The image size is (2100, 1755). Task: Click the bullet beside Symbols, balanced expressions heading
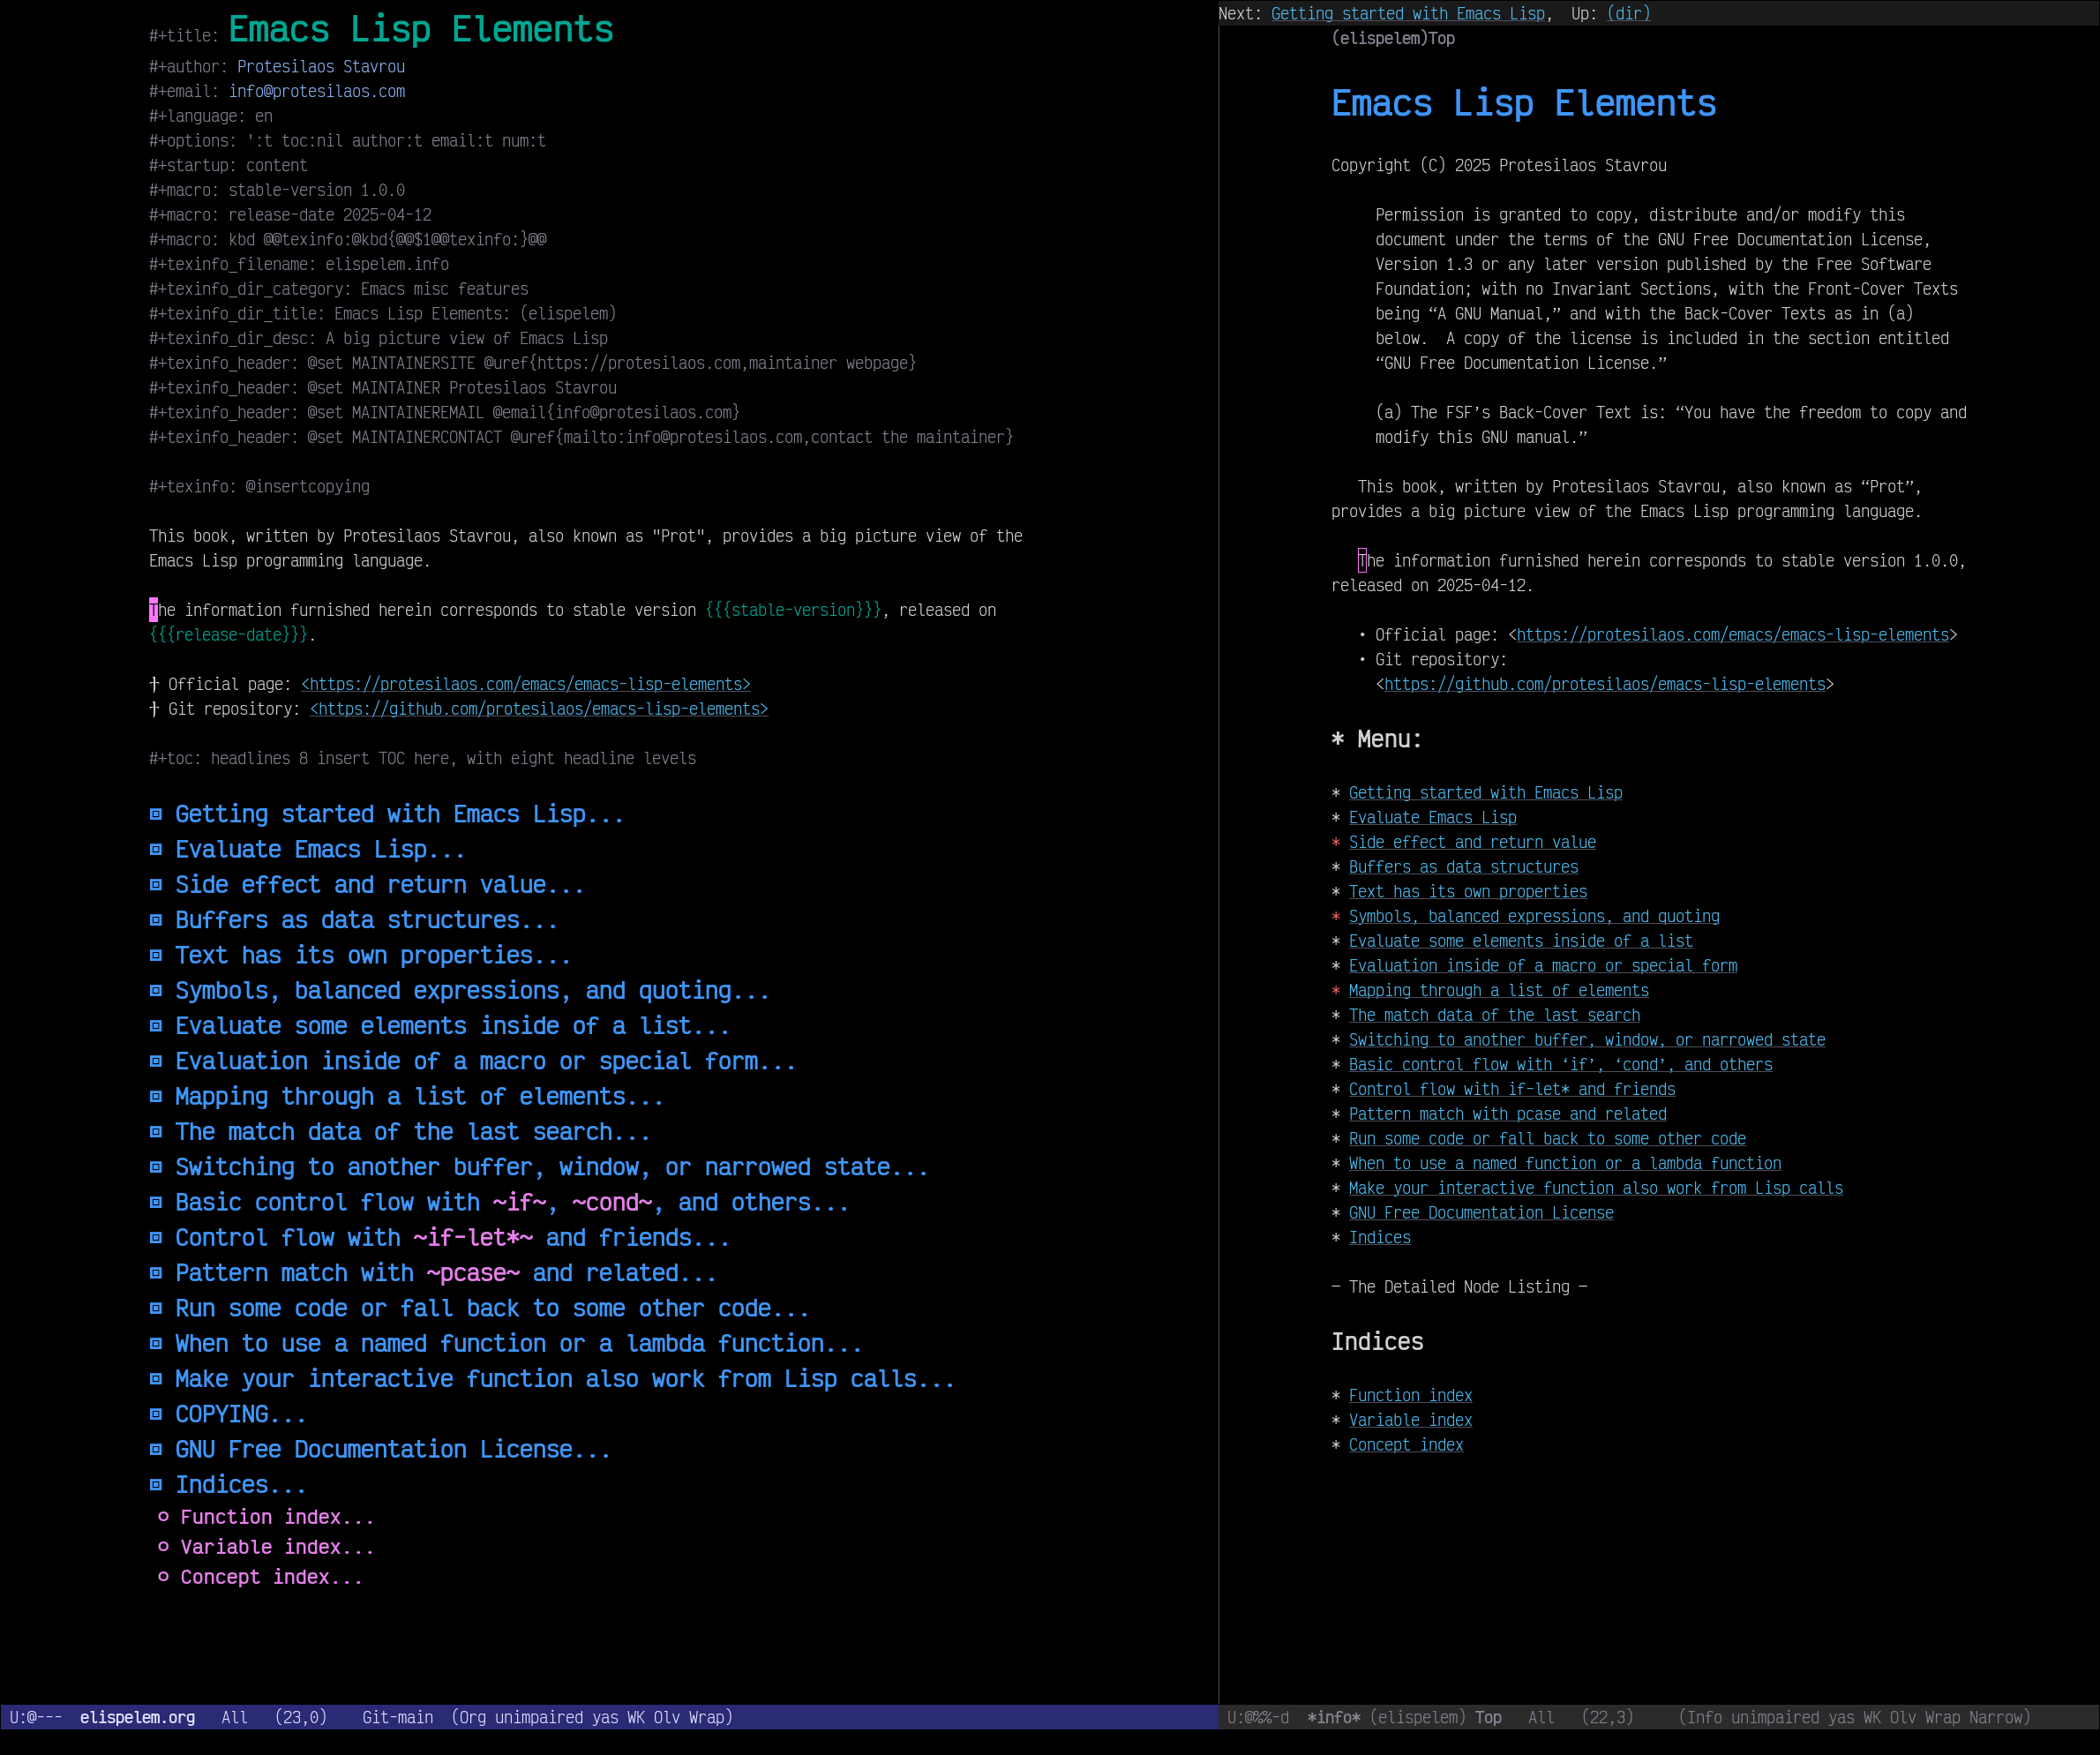pyautogui.click(x=156, y=990)
